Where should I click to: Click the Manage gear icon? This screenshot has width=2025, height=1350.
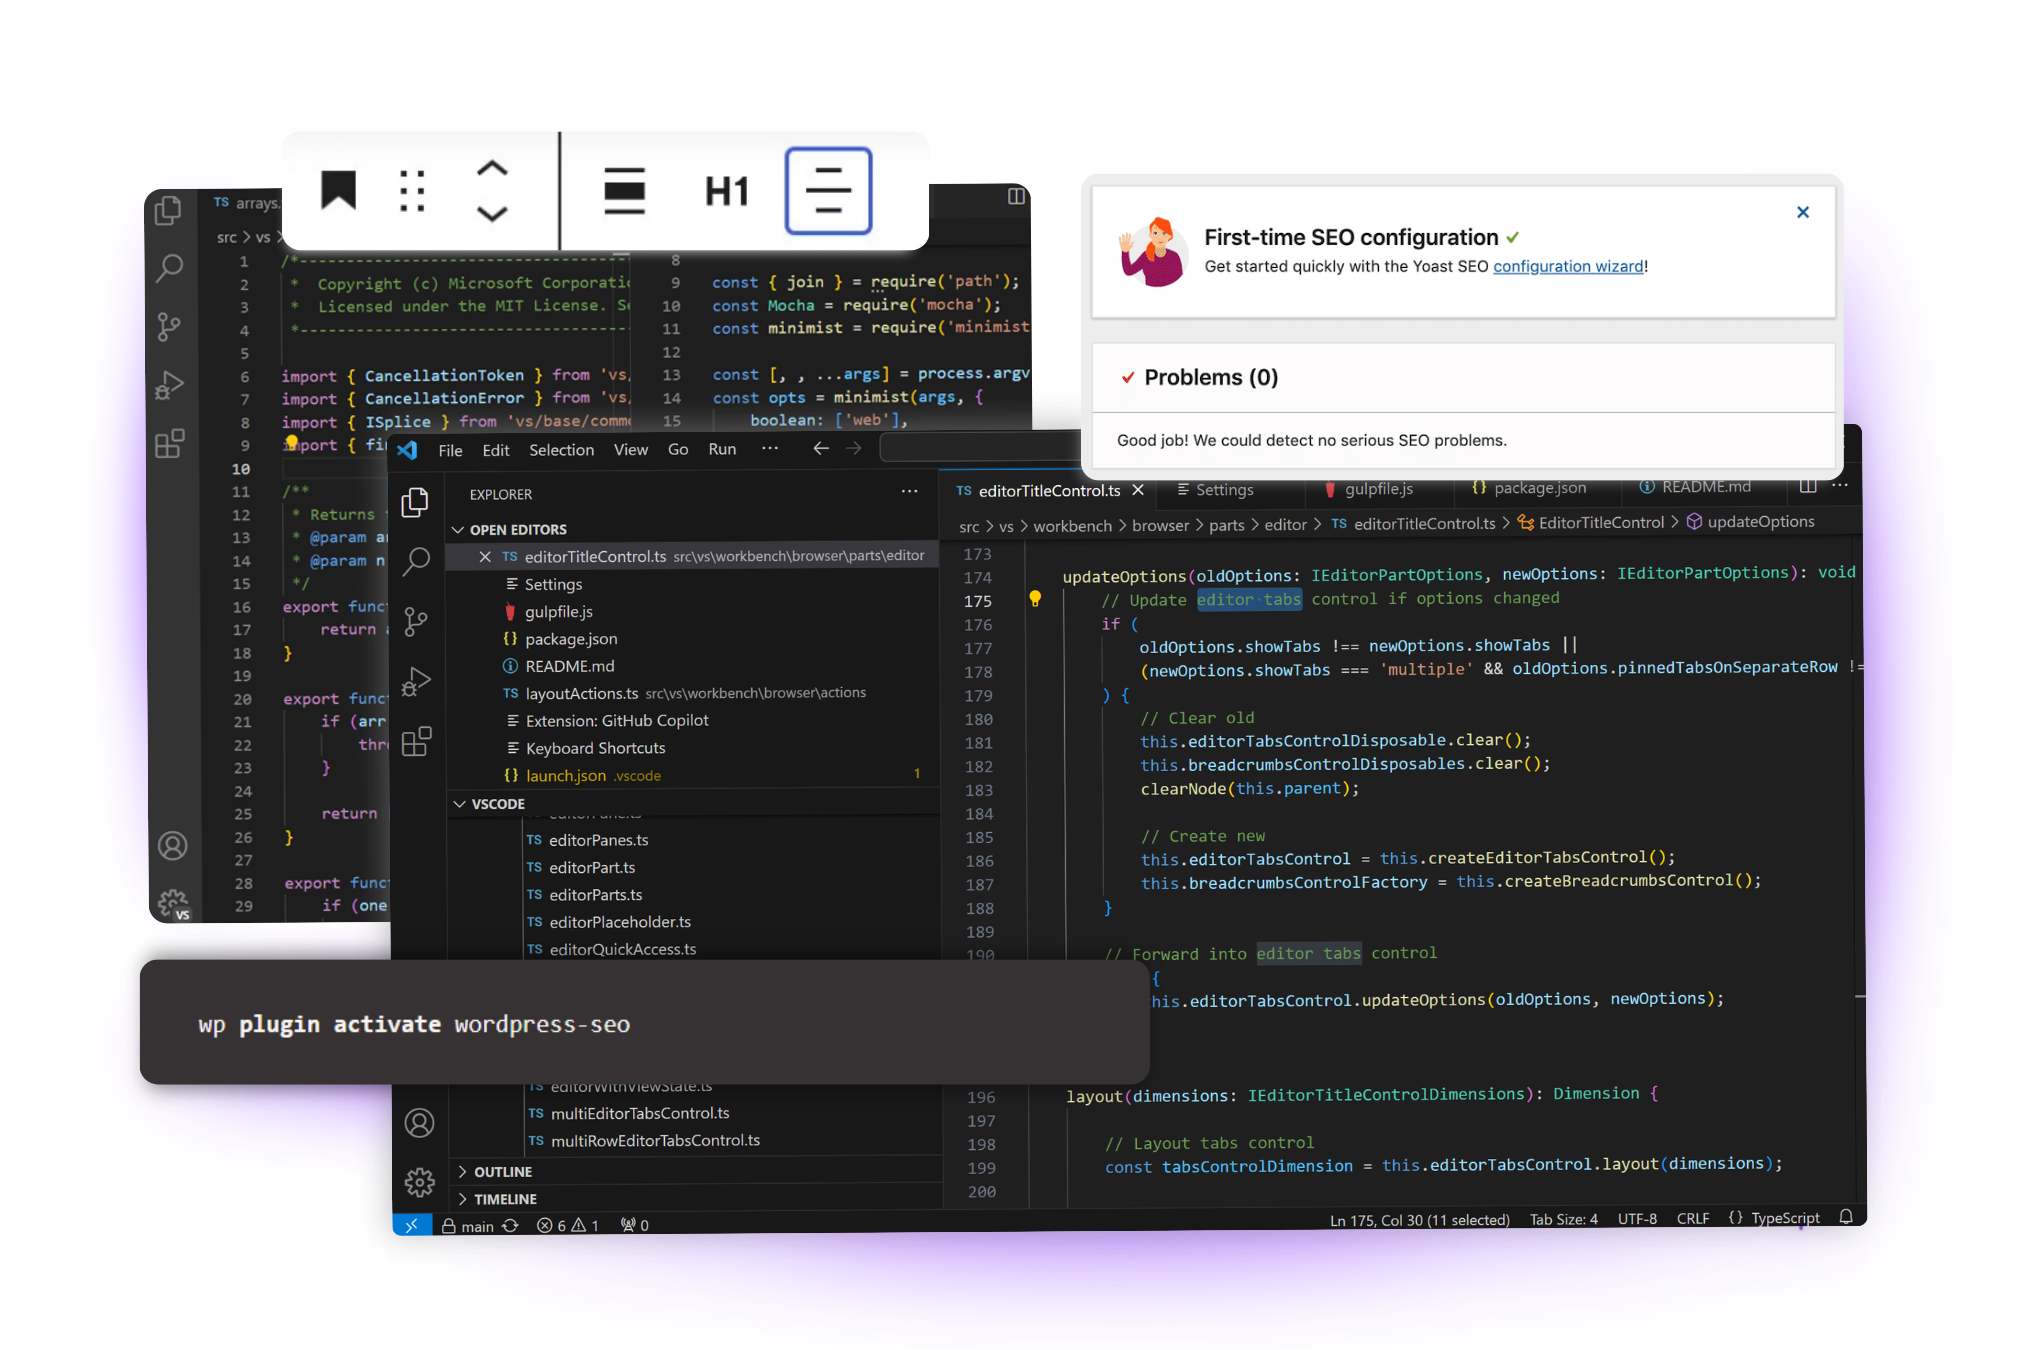tap(419, 1182)
